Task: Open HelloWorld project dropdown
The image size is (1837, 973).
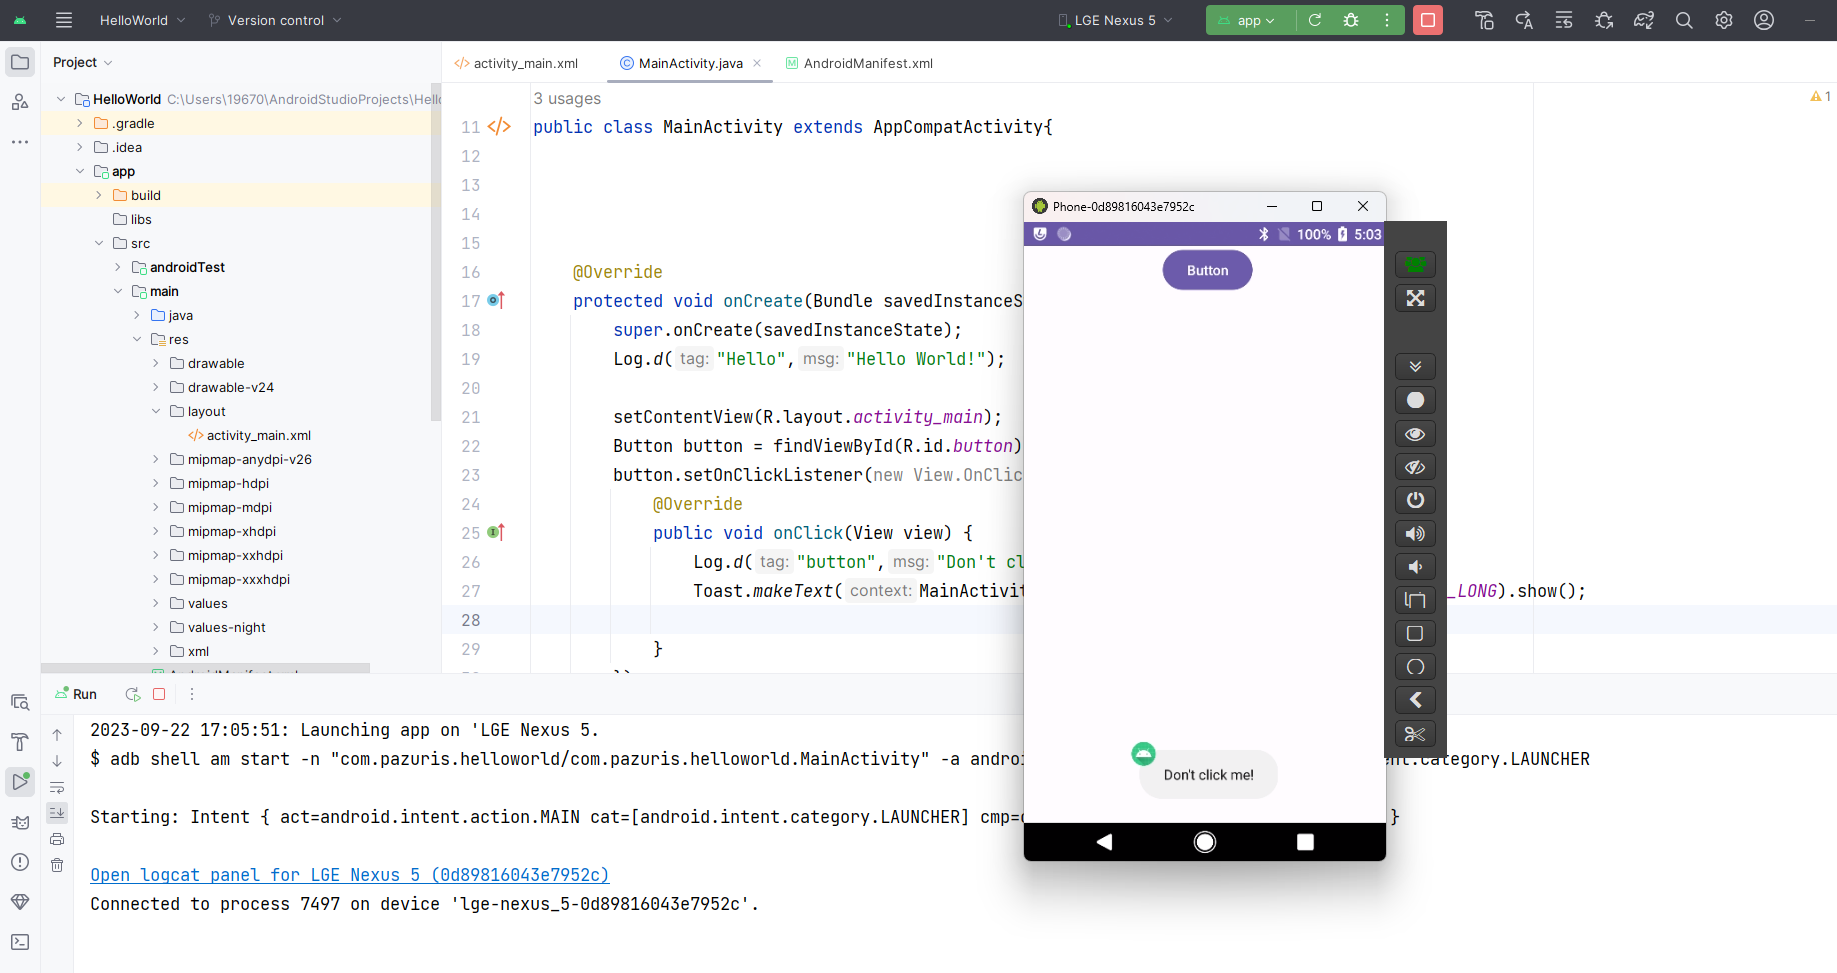Action: (142, 20)
